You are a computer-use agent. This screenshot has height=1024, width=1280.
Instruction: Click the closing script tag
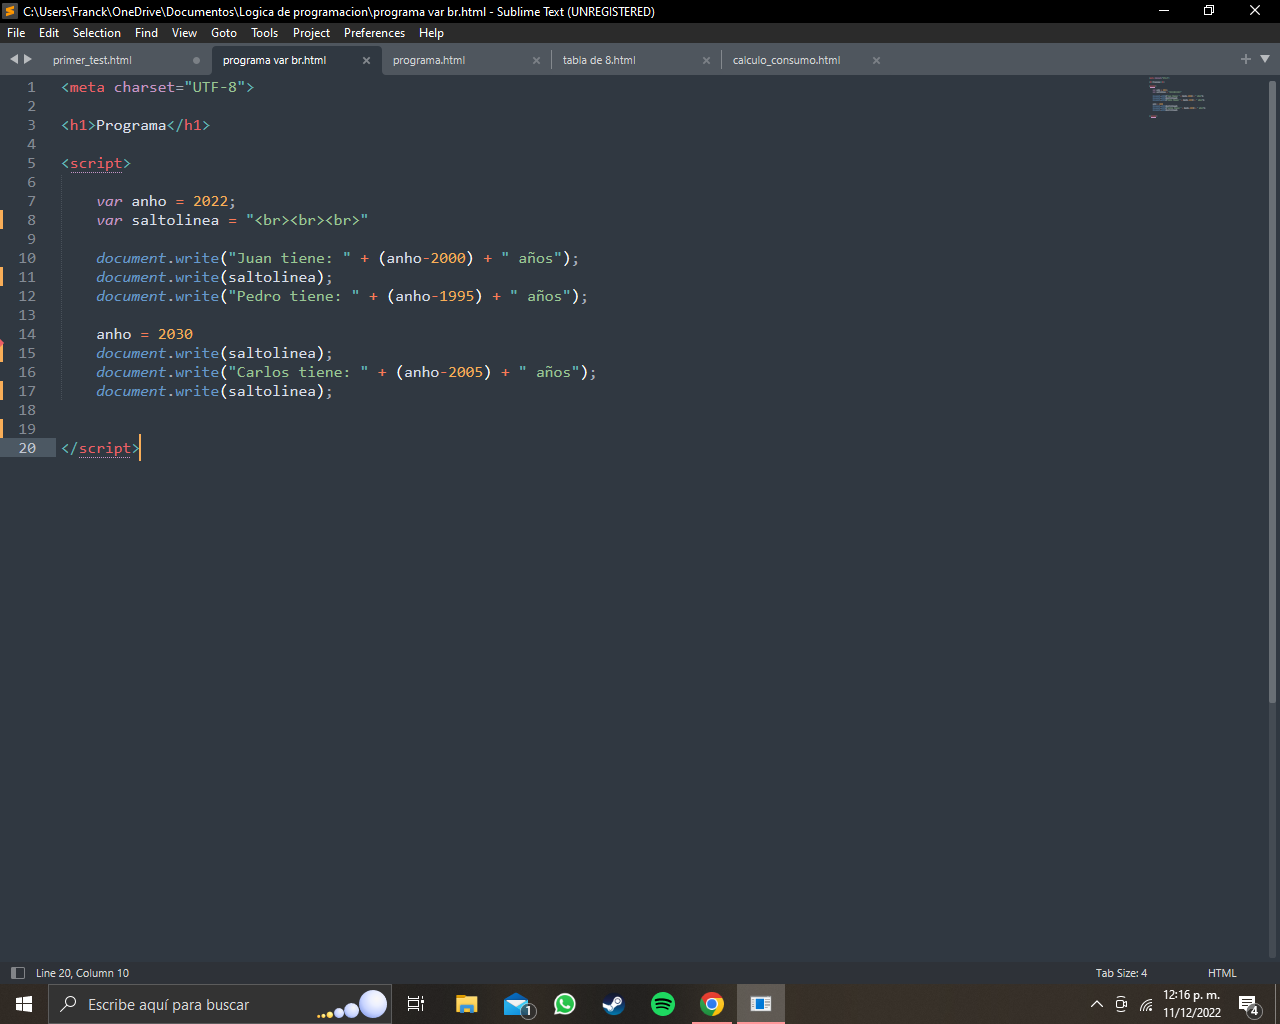pos(100,448)
